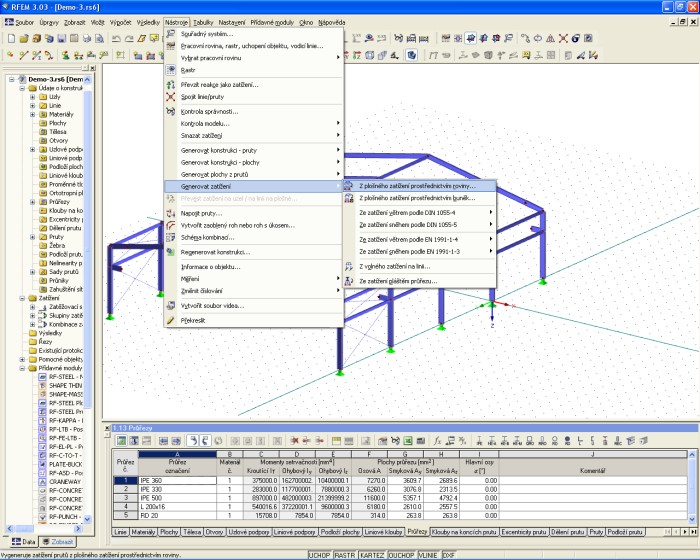Toggle DXF in status bar
The image size is (700, 560).
click(x=449, y=555)
